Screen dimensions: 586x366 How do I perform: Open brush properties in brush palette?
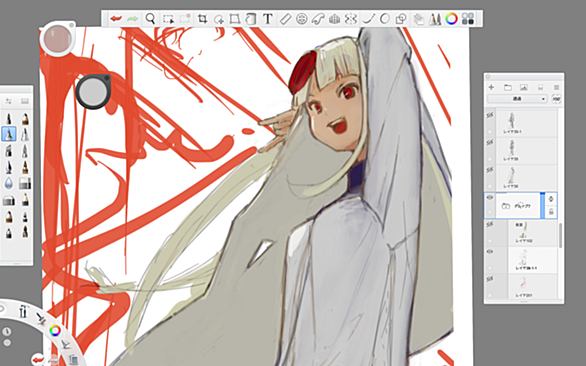[x=9, y=101]
